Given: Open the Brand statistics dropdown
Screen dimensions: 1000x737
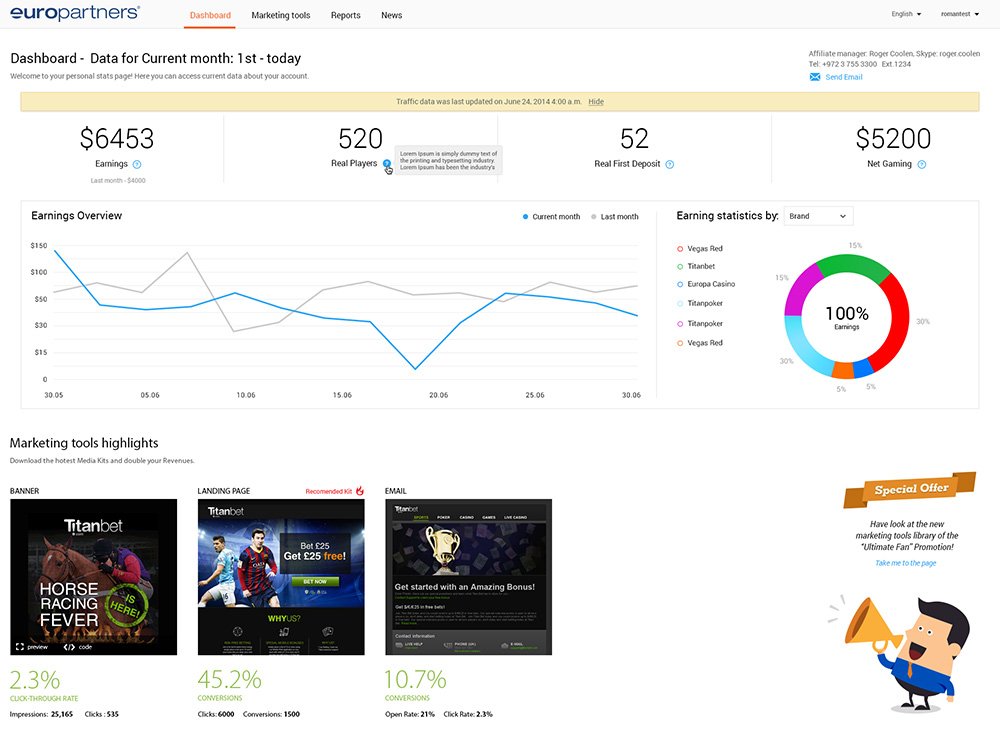Looking at the screenshot, I should click(818, 216).
